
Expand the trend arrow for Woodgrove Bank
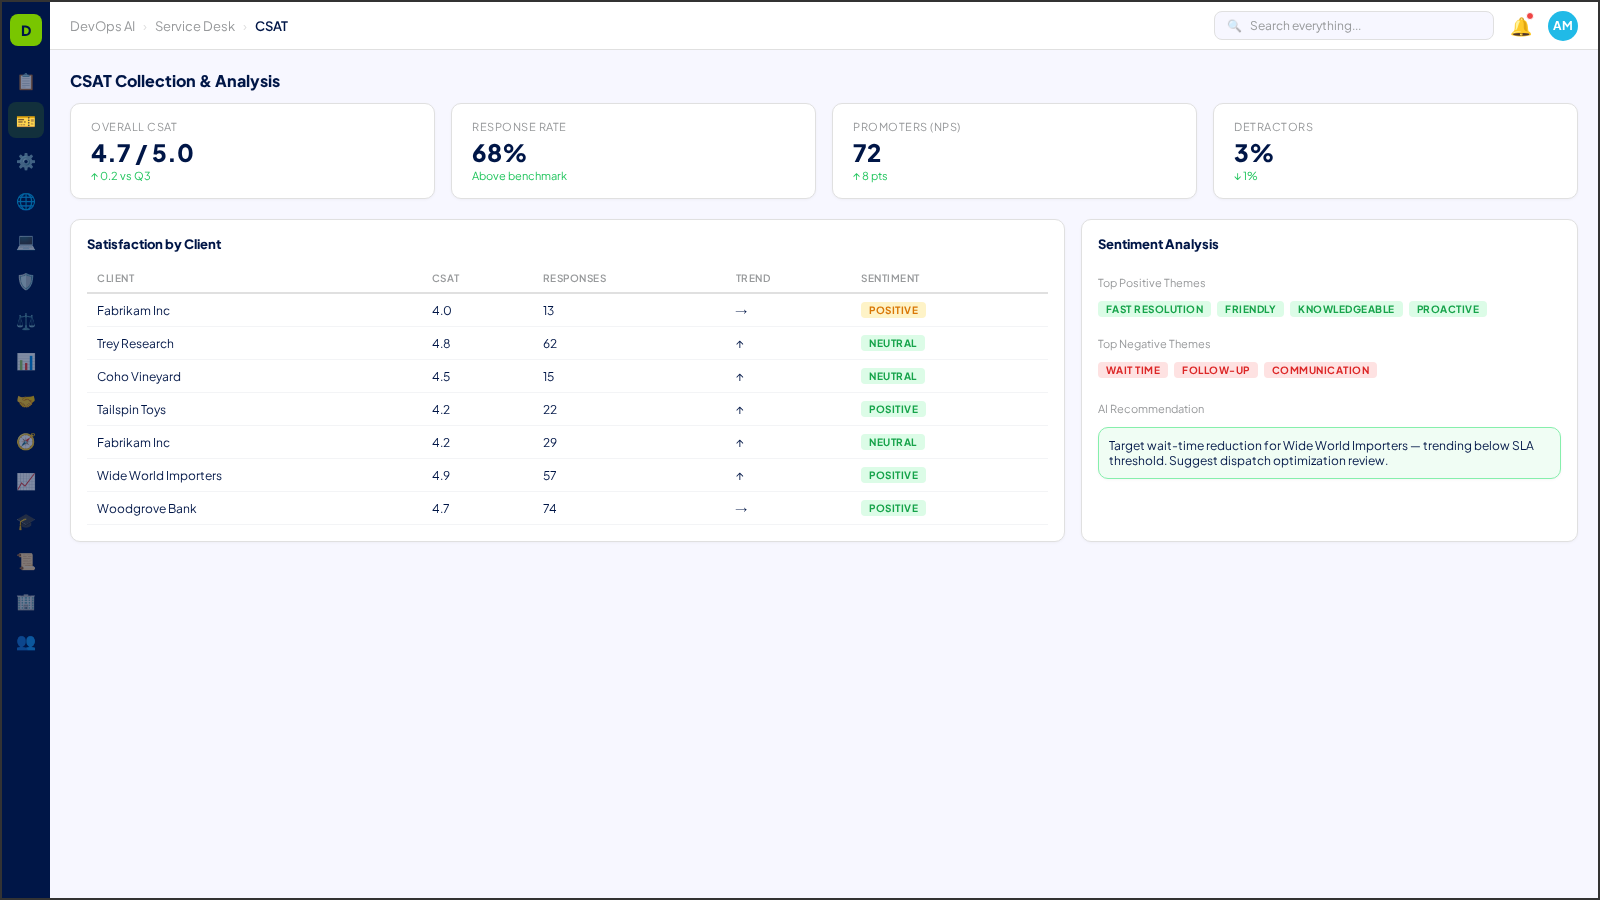coord(740,508)
